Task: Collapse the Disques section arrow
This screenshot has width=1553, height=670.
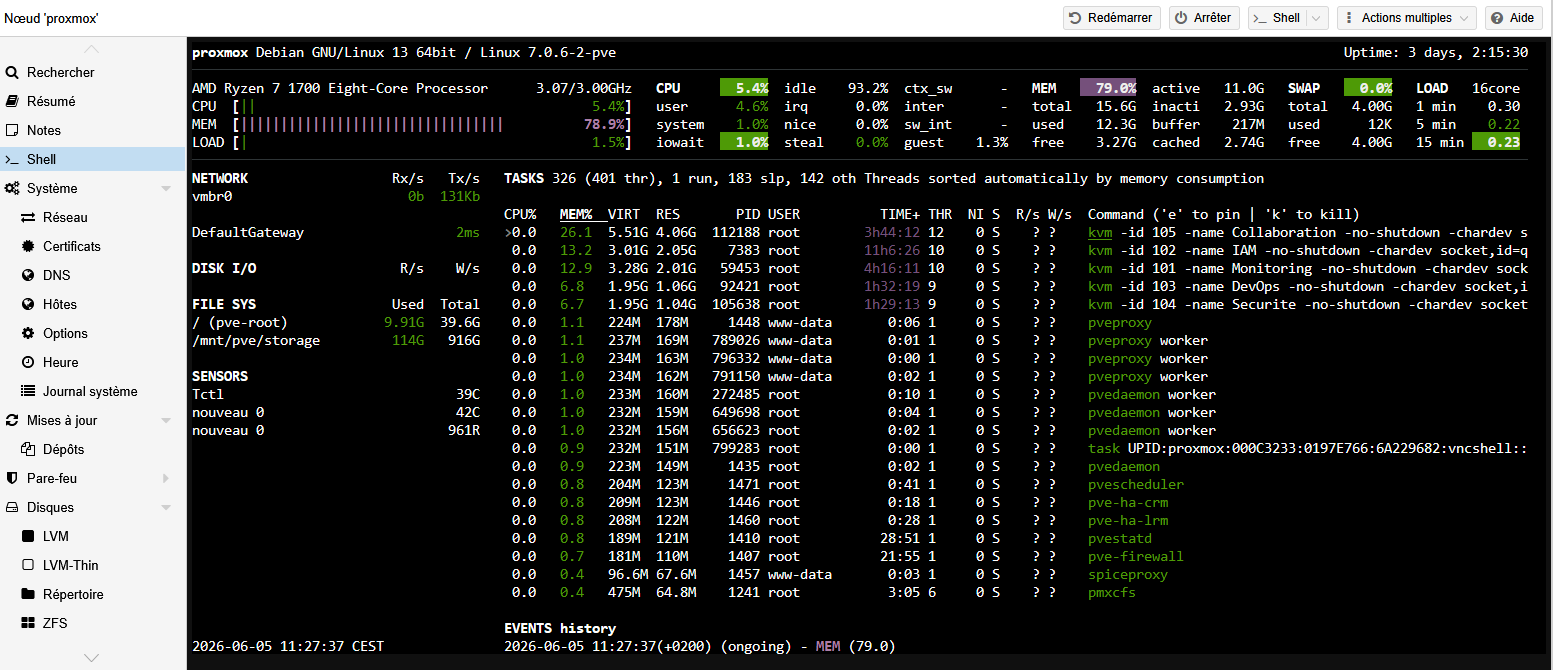Action: [x=166, y=507]
